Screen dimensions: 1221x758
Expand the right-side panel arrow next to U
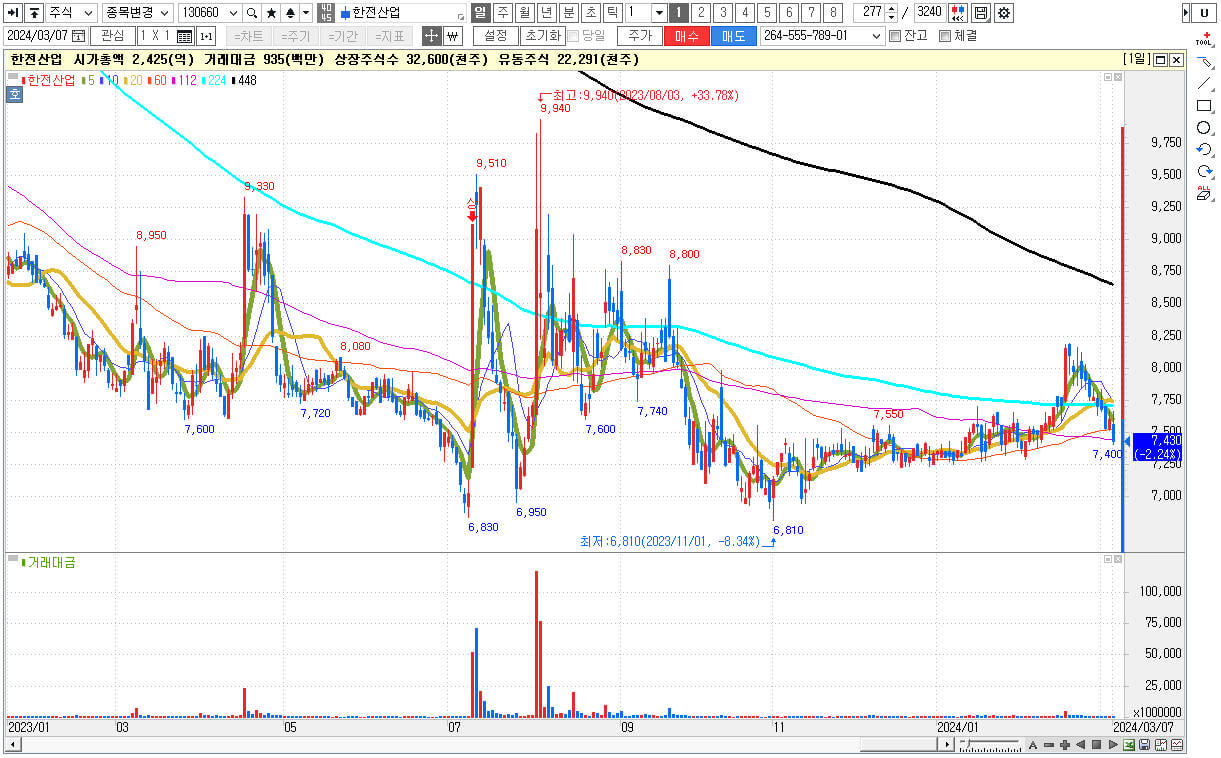[x=1186, y=13]
